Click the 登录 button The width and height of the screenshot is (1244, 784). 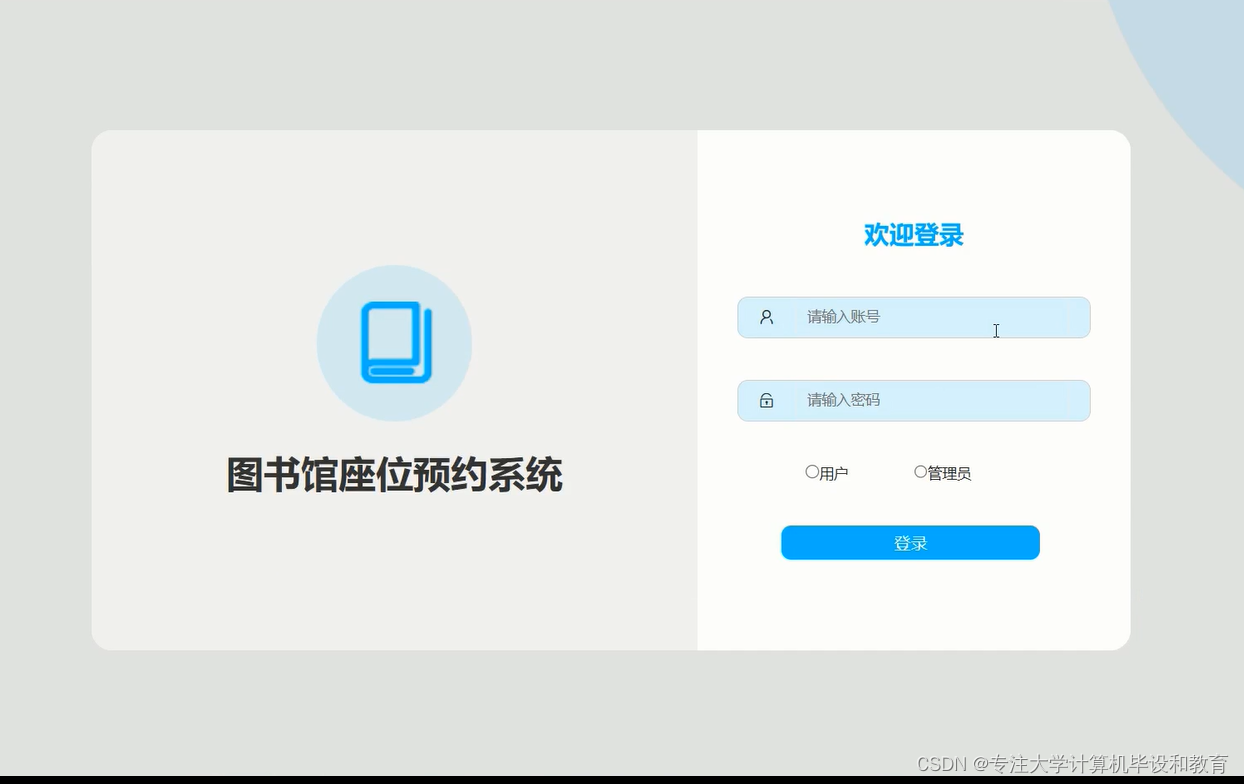[910, 543]
